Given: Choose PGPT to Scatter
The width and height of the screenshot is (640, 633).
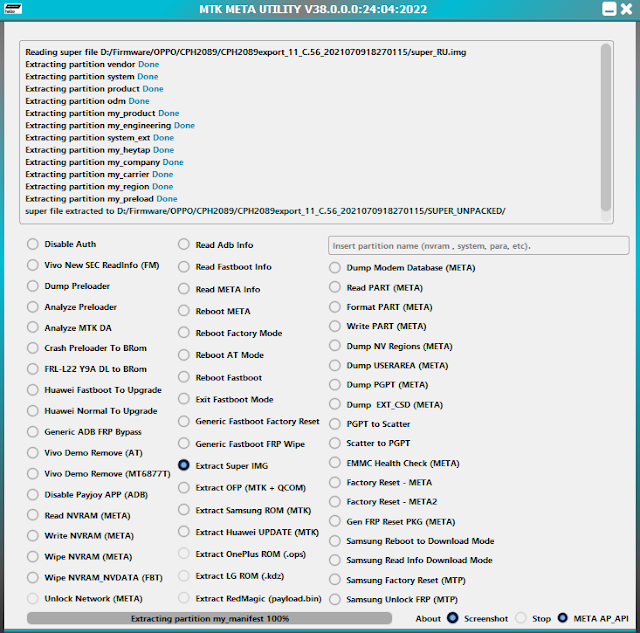Looking at the screenshot, I should point(335,424).
